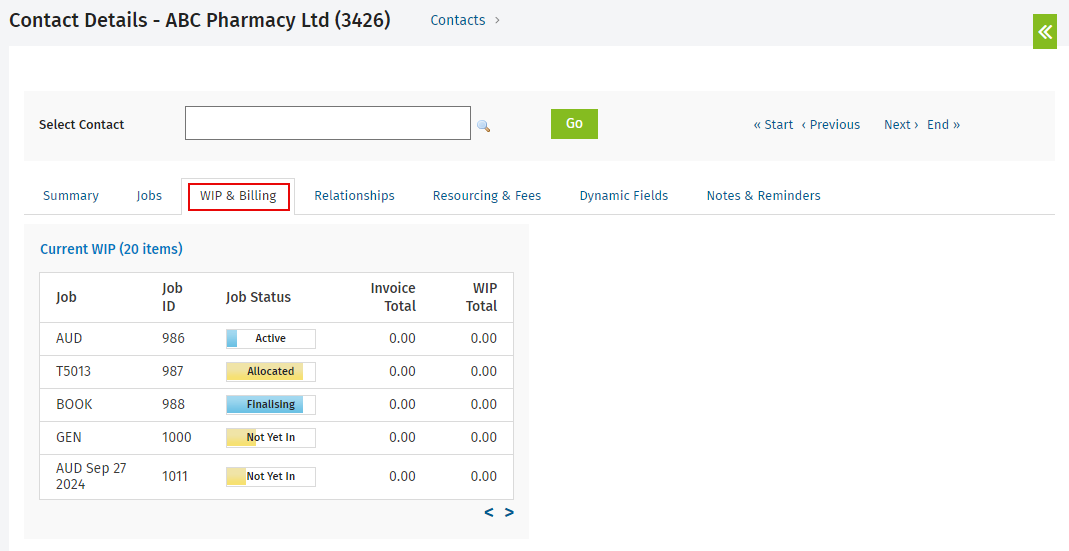Select the AUD Sep 27 2024 job cell
This screenshot has height=551, width=1069.
[x=91, y=476]
